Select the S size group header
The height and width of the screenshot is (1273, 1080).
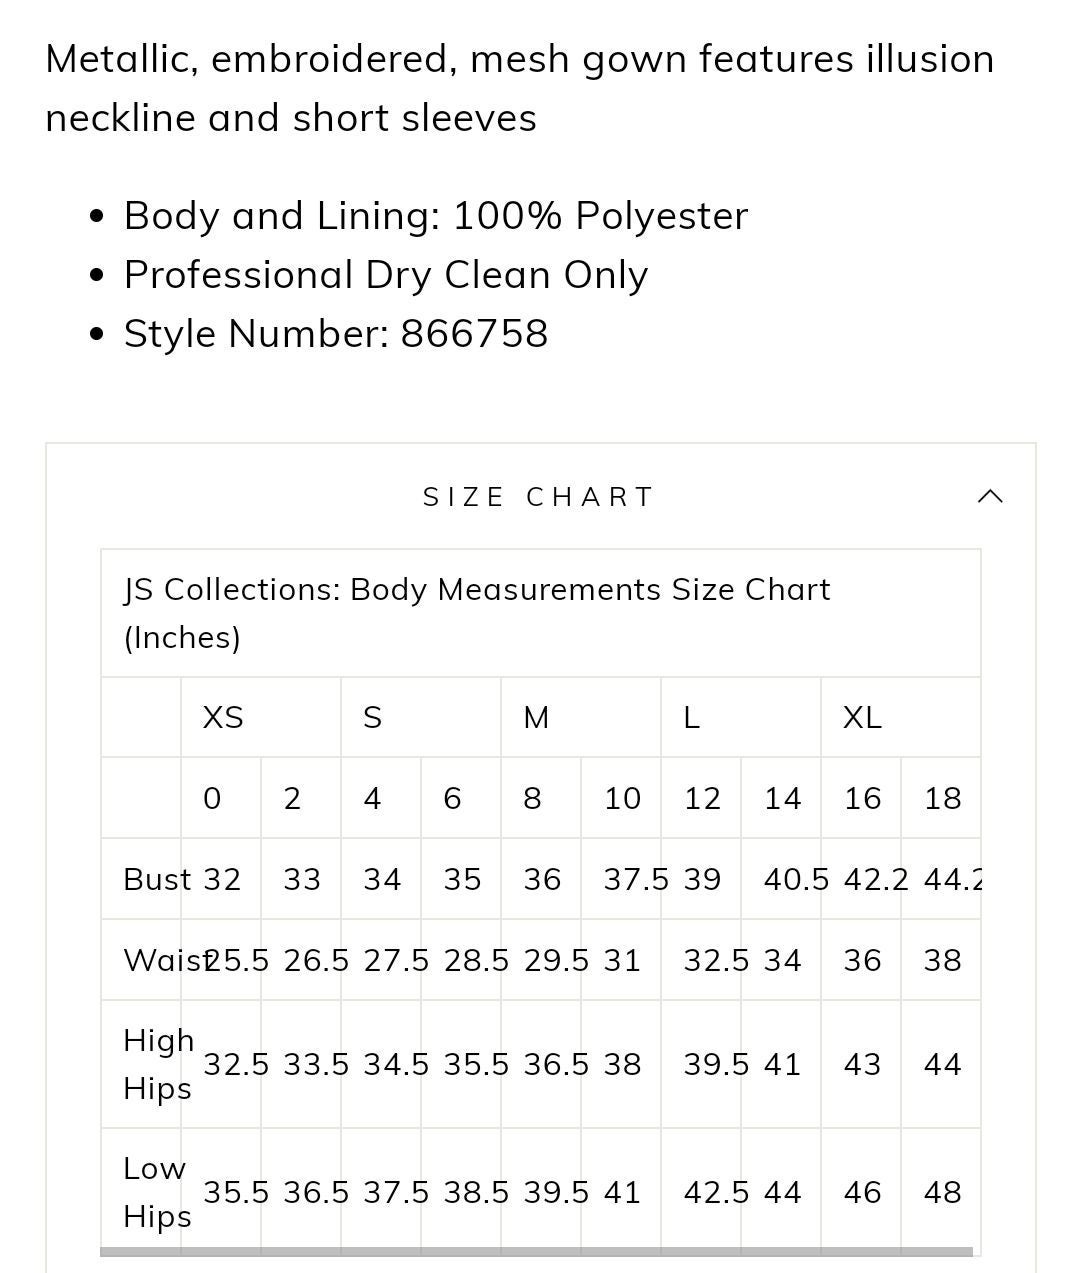coord(372,717)
